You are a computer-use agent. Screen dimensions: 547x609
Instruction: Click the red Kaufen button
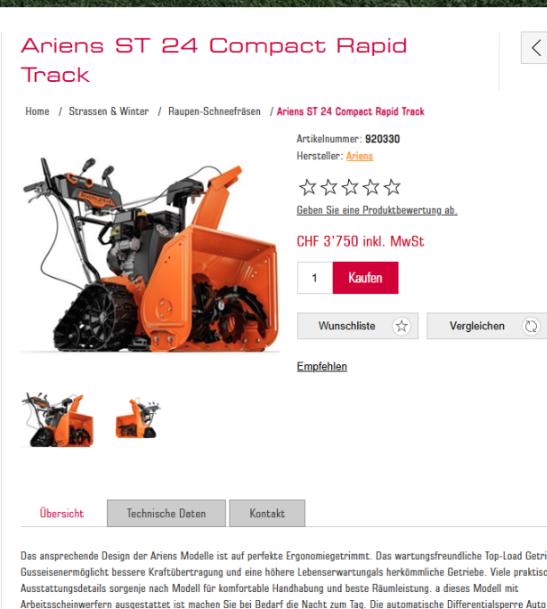click(365, 278)
